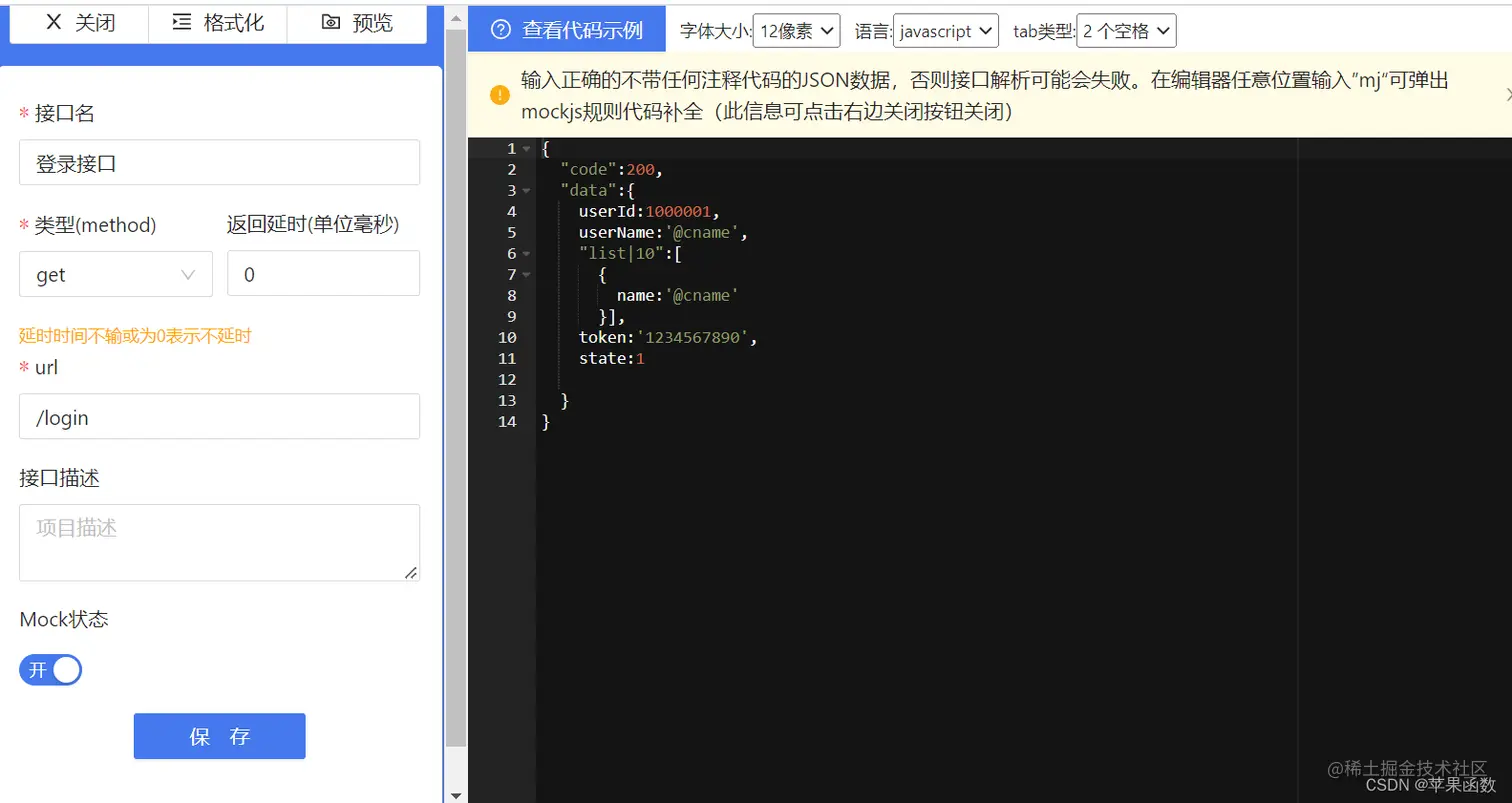Click the question mark icon in 查看代码示例
1512x803 pixels.
point(501,30)
